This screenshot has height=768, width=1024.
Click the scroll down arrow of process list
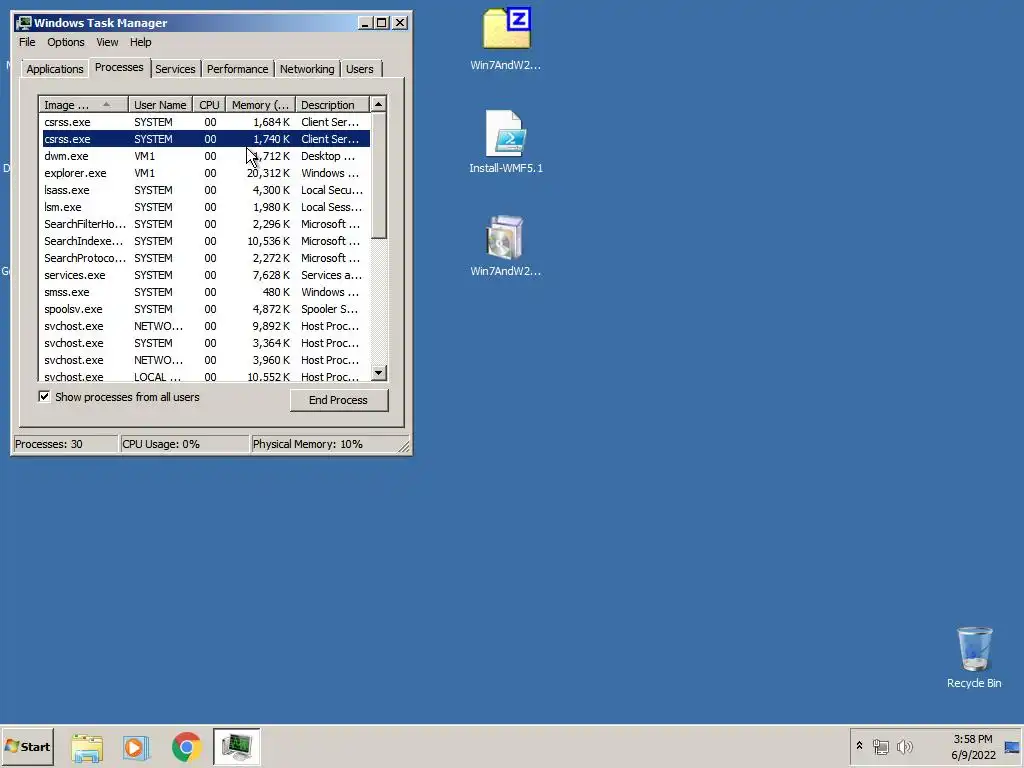[x=378, y=373]
